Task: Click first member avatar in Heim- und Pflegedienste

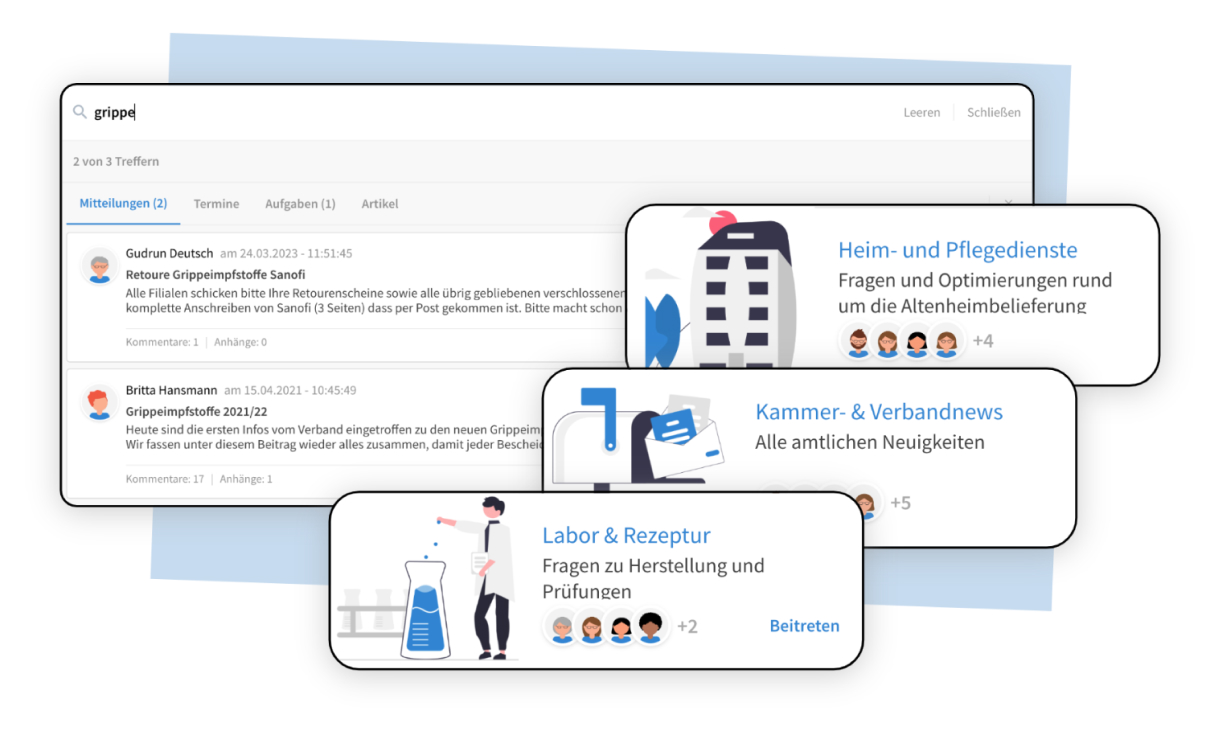Action: click(x=857, y=341)
